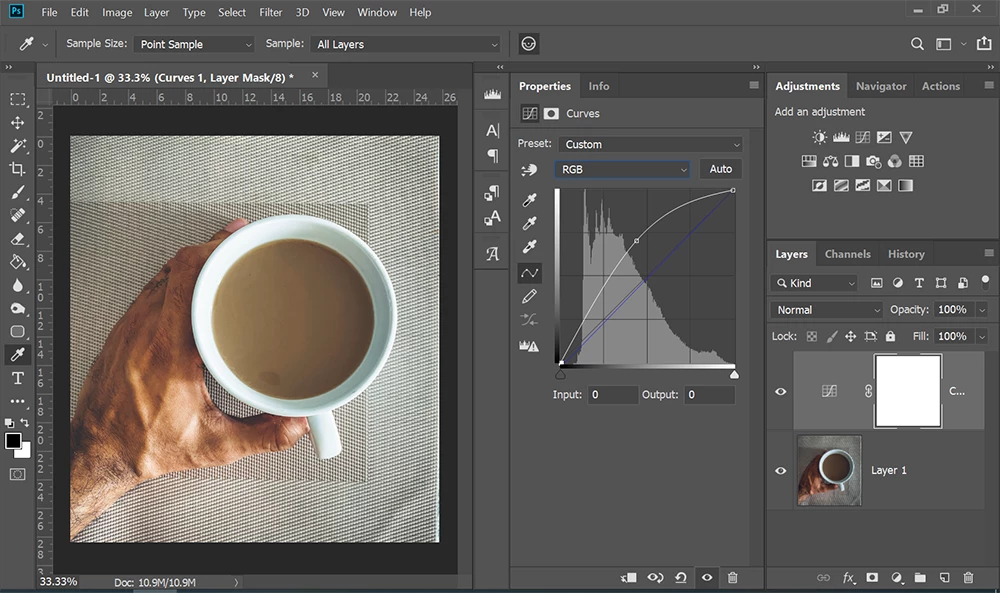The image size is (1000, 593).
Task: Click the black point slider under histogram
Action: click(x=560, y=374)
